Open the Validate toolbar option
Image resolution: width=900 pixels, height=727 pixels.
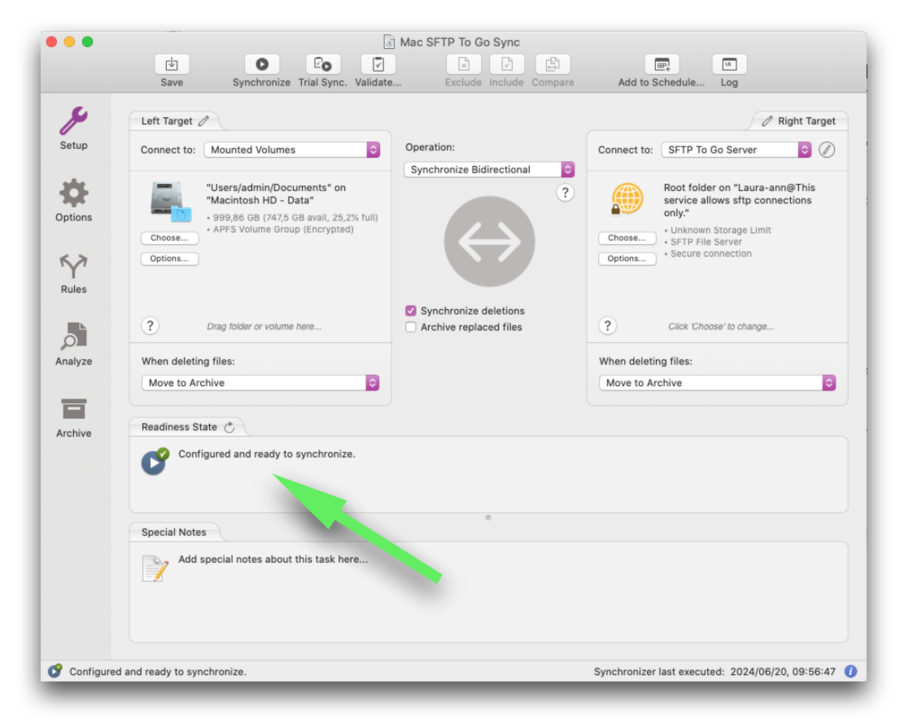tap(378, 64)
